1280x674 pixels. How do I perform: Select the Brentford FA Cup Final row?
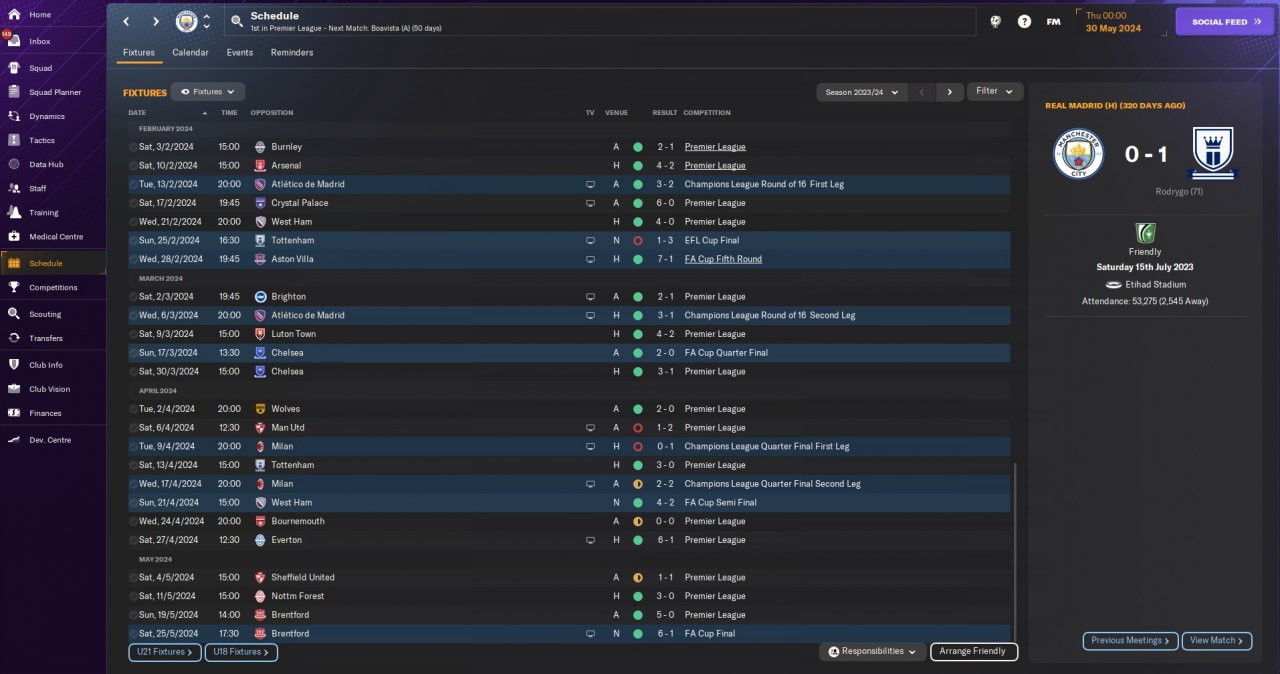coord(569,633)
